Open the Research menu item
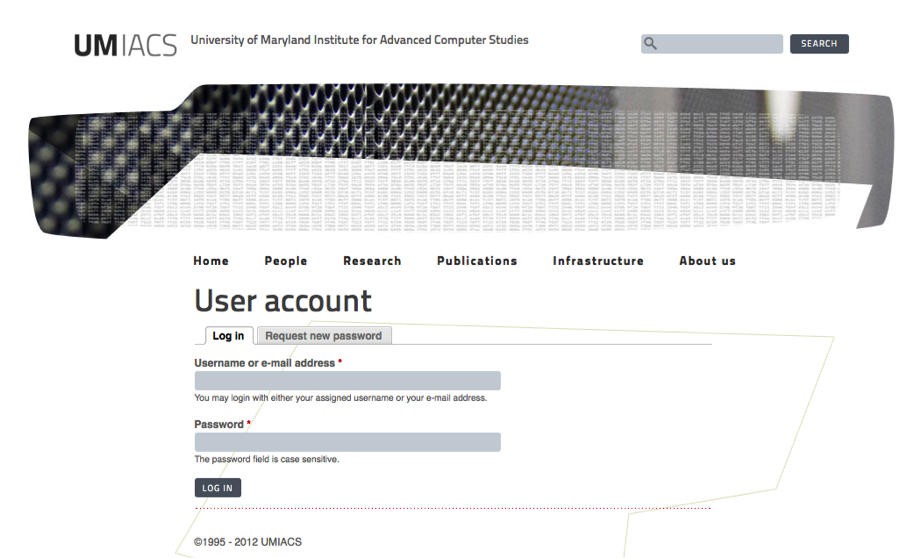The width and height of the screenshot is (900, 558). click(372, 261)
